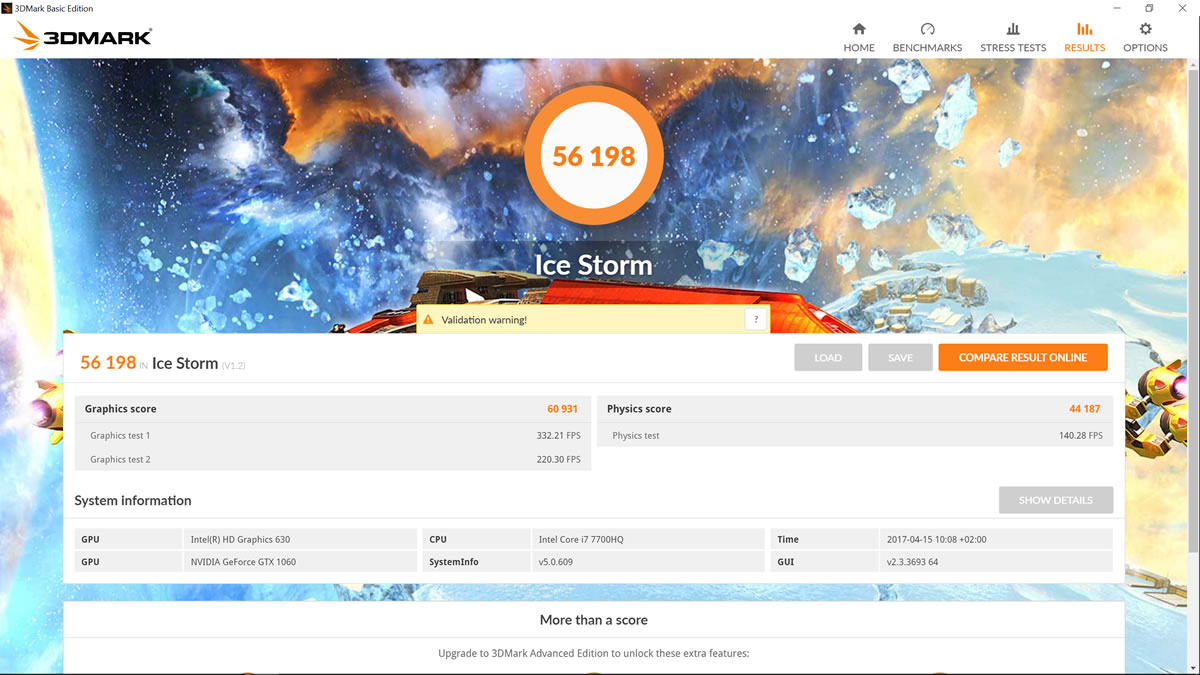1200x675 pixels.
Task: Click the 56 198 score circle
Action: 594,156
